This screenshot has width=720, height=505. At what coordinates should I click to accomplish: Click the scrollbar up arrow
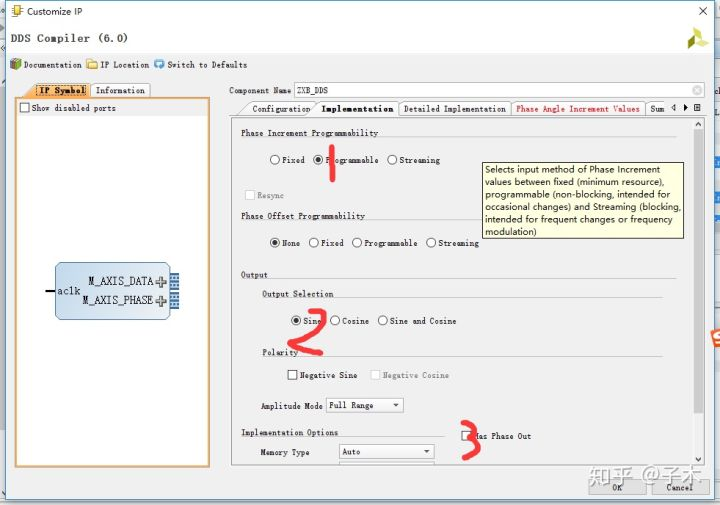point(698,124)
